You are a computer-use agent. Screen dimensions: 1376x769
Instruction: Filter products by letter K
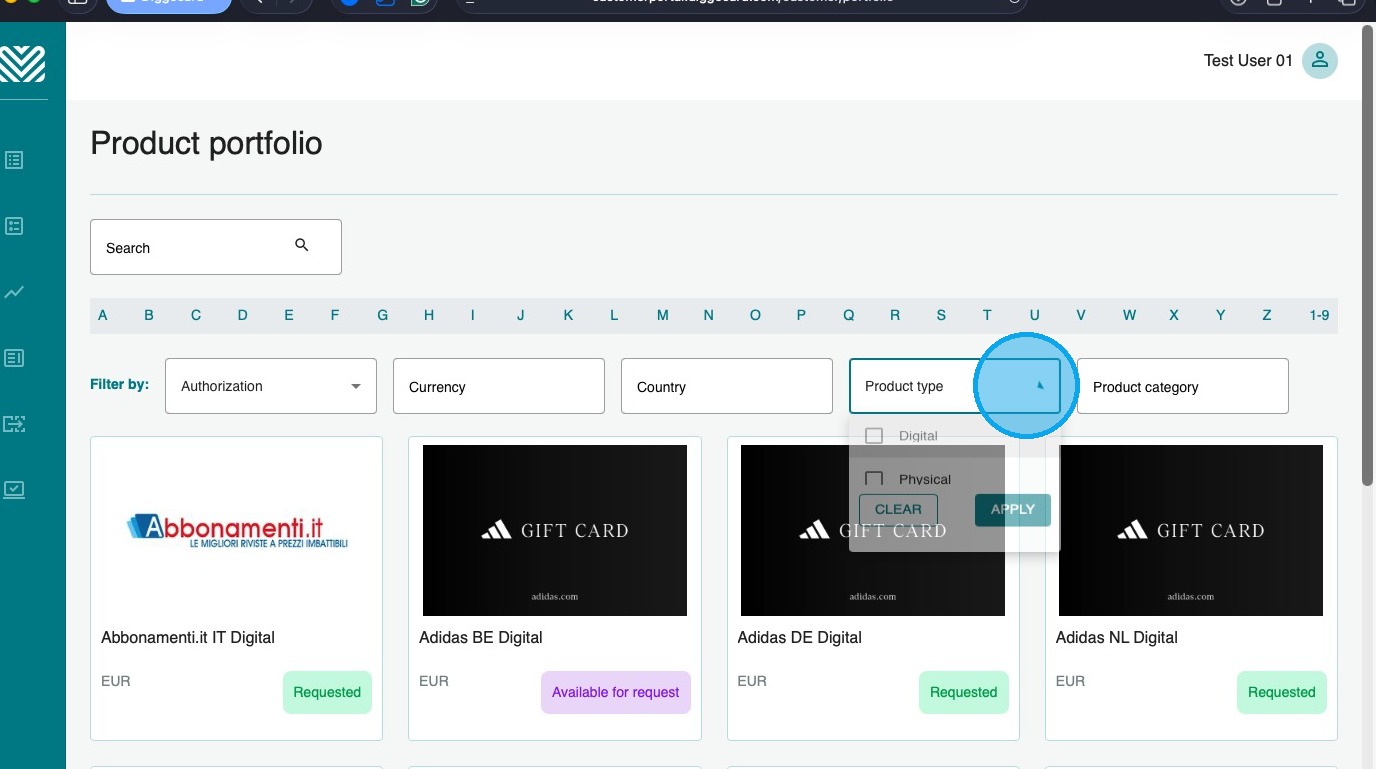(x=568, y=315)
